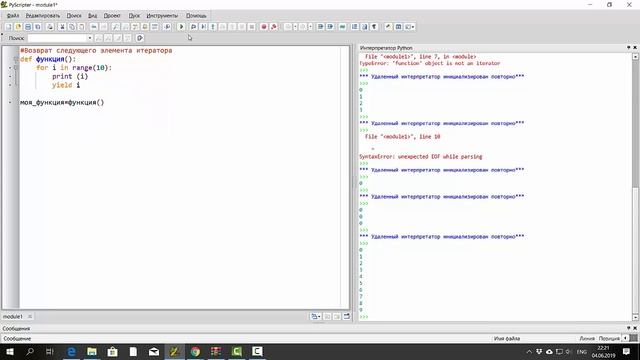Click the Имя файла column header
The height and width of the screenshot is (360, 640).
click(x=507, y=338)
